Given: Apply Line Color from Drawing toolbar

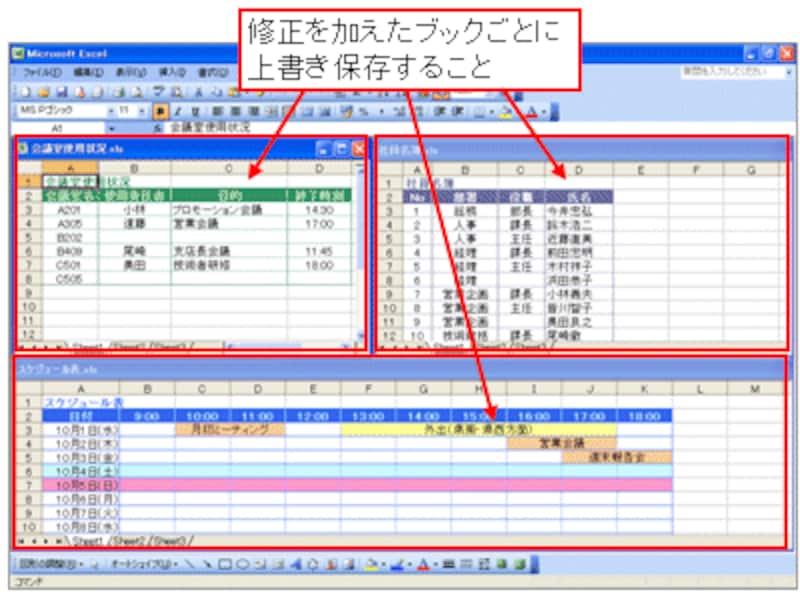Looking at the screenshot, I should (399, 564).
